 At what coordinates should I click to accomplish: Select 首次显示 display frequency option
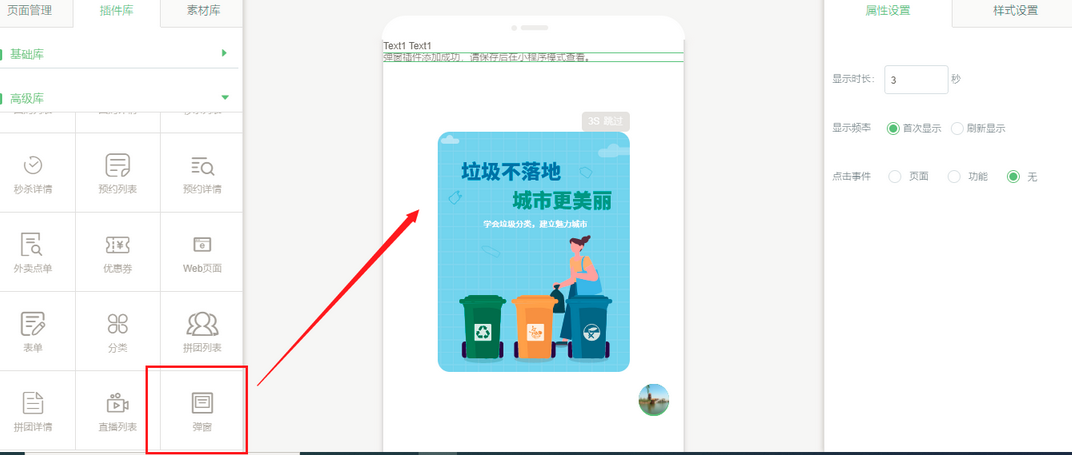click(893, 129)
